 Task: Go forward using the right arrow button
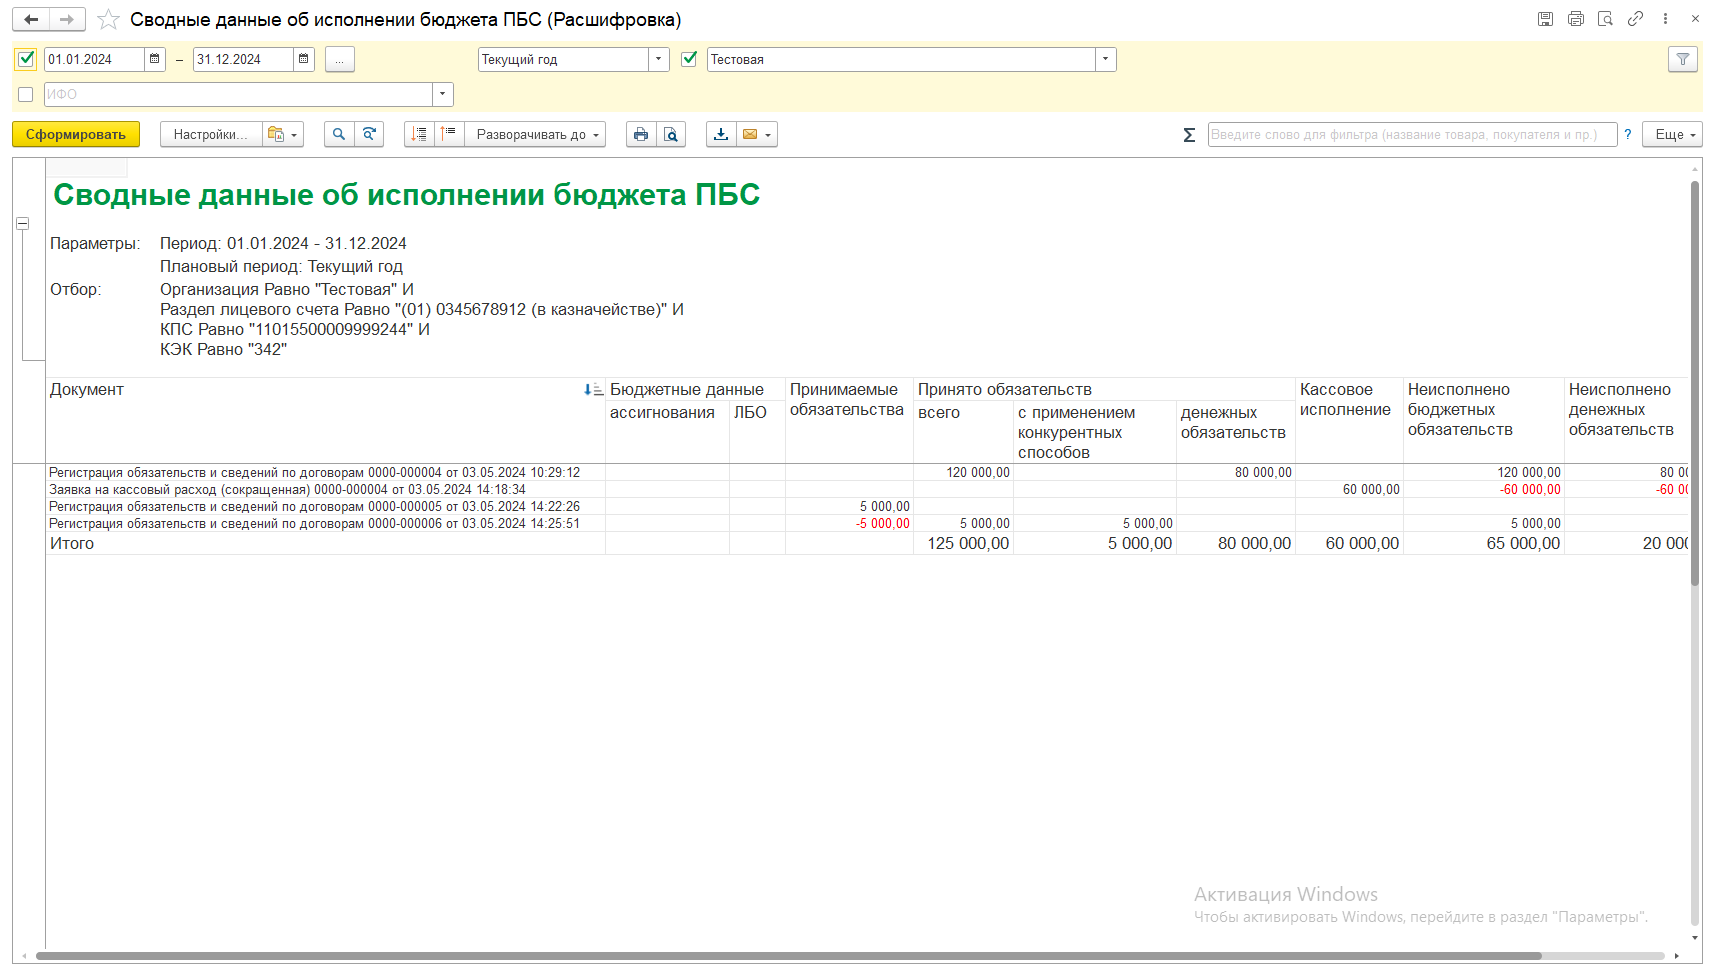67,20
